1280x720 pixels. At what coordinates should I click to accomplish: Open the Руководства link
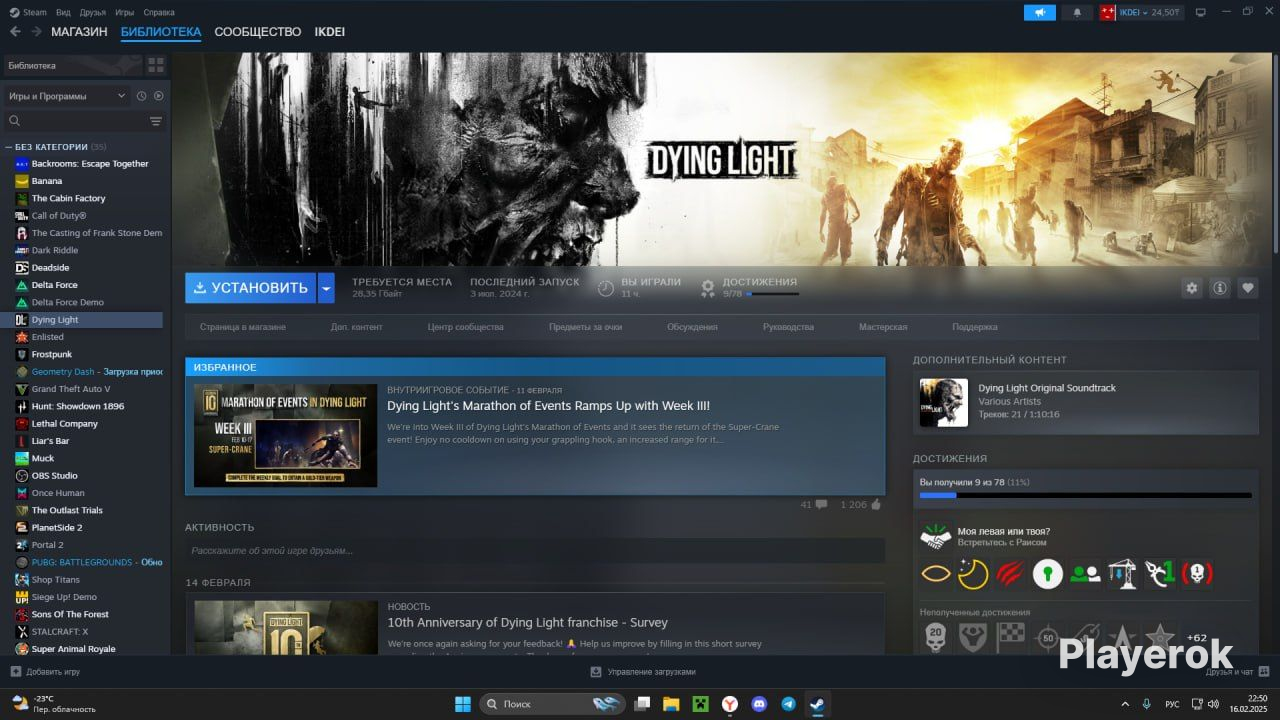point(788,327)
